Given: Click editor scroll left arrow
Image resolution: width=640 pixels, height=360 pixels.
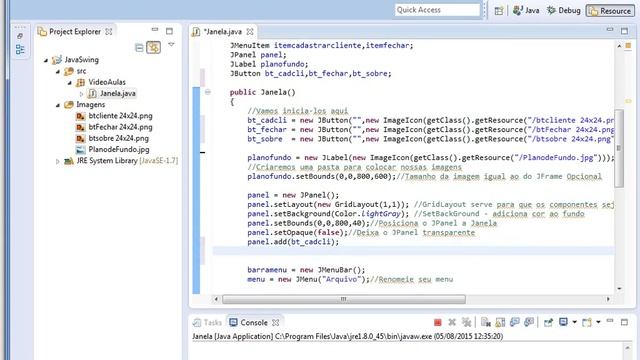Looking at the screenshot, I should pos(216,299).
